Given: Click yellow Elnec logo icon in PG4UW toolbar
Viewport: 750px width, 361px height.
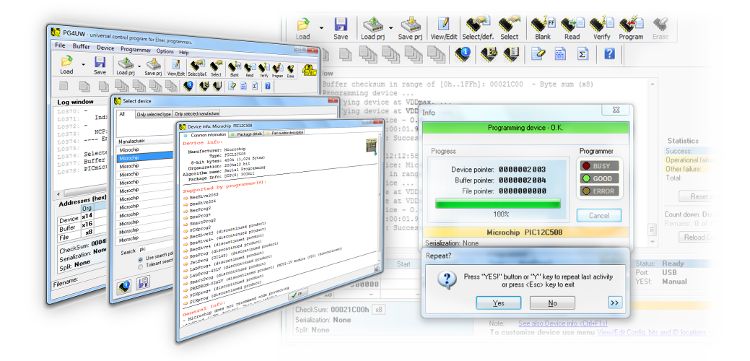Looking at the screenshot, I should pos(310,71).
